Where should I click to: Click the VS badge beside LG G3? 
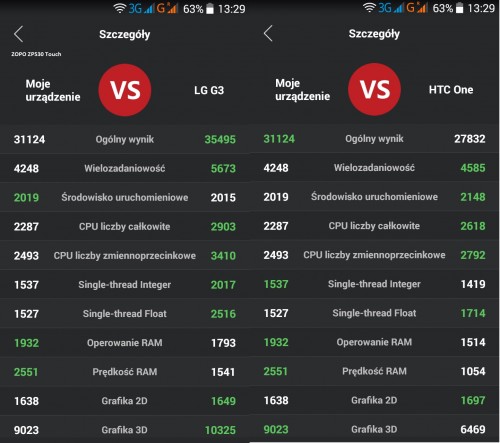tap(125, 90)
